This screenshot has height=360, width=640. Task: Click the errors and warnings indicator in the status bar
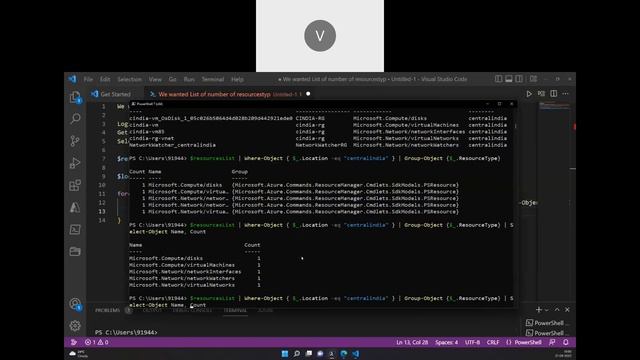(97, 342)
